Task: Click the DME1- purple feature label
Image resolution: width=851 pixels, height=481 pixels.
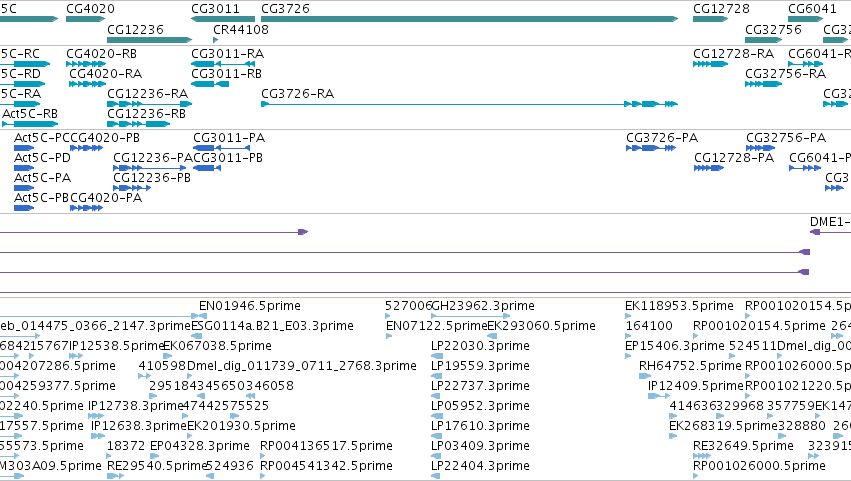Action: [830, 221]
